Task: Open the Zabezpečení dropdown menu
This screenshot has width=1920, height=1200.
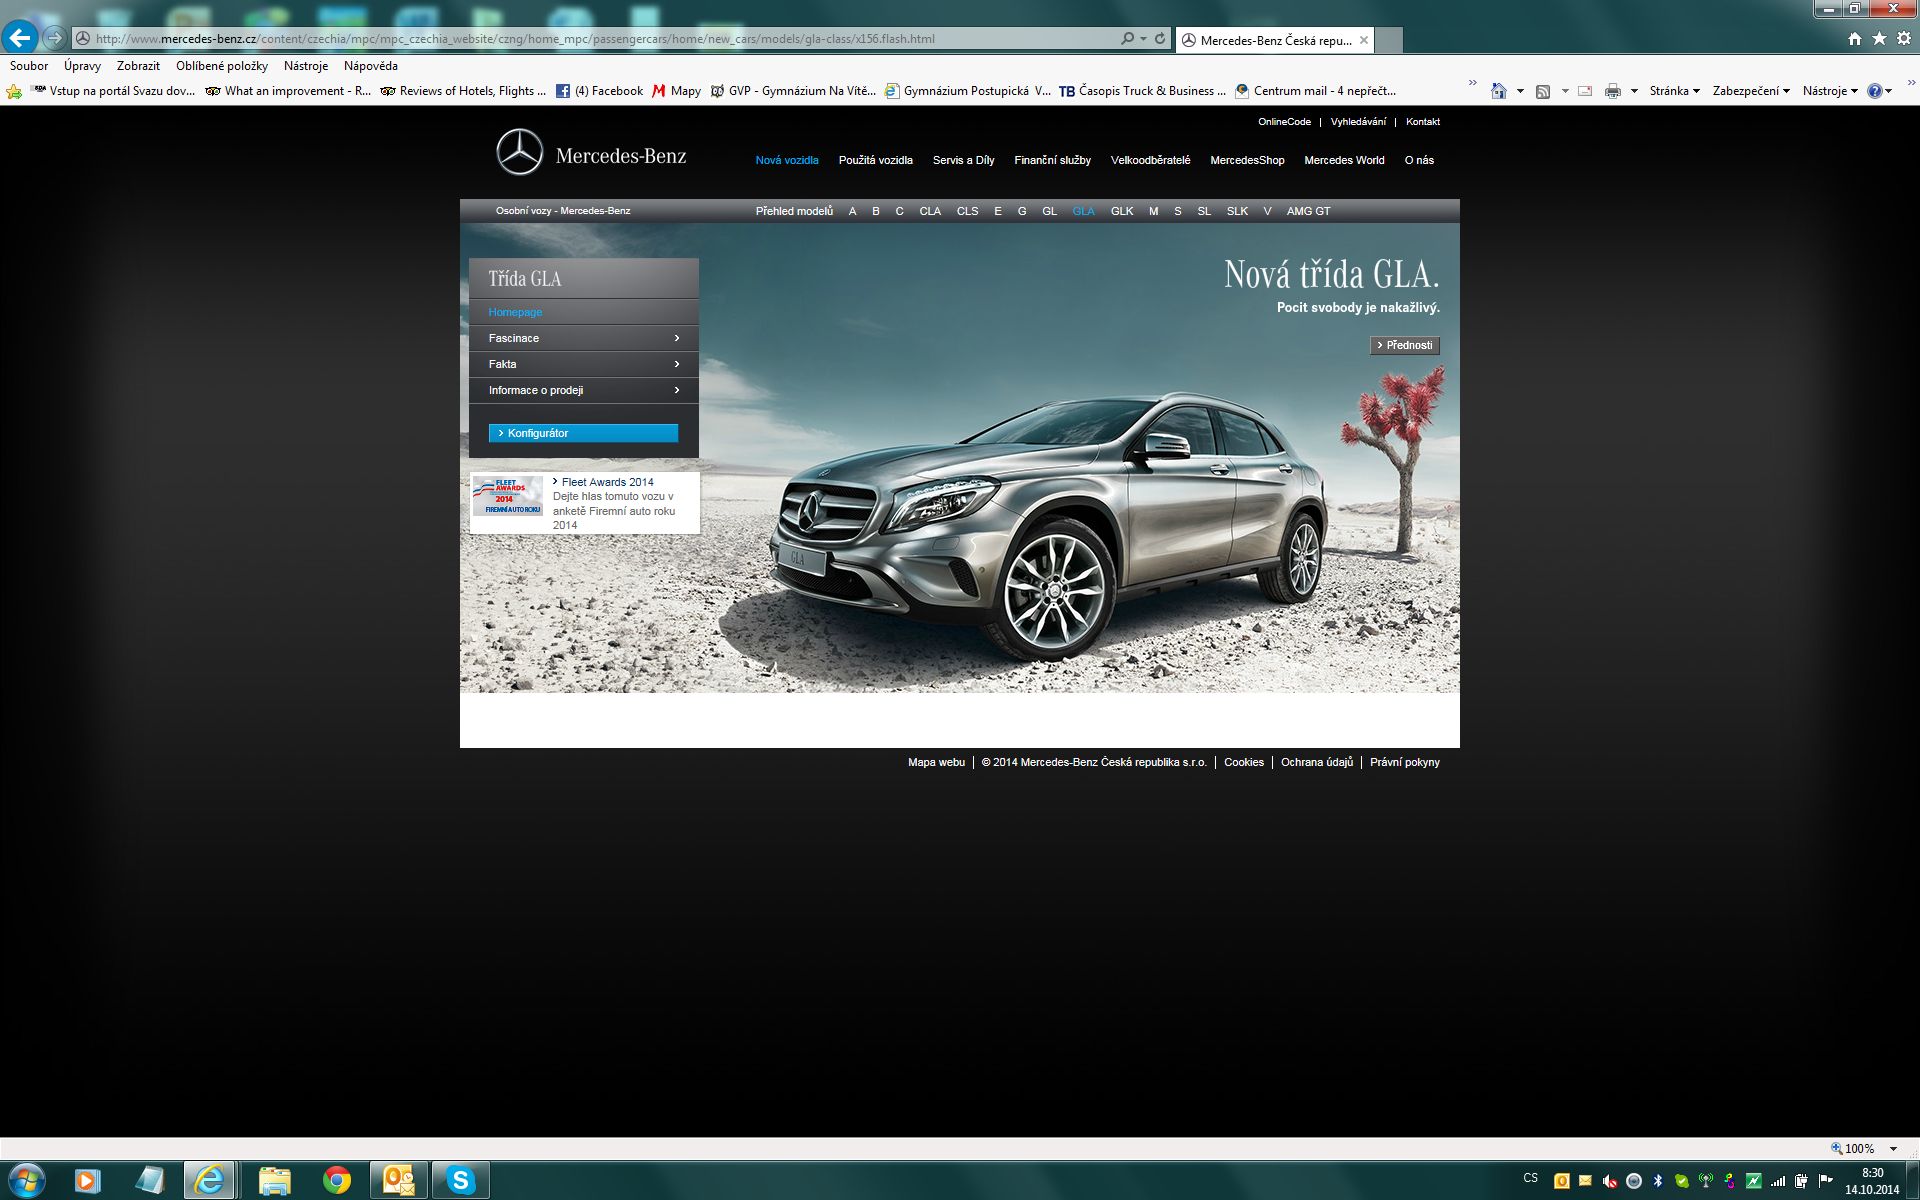Action: (x=1751, y=91)
